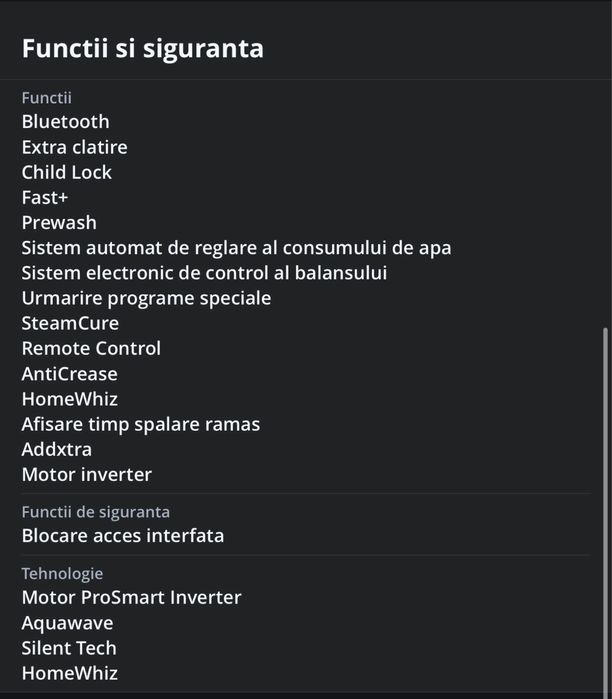
Task: Select the Child Lock entry
Action: click(66, 172)
